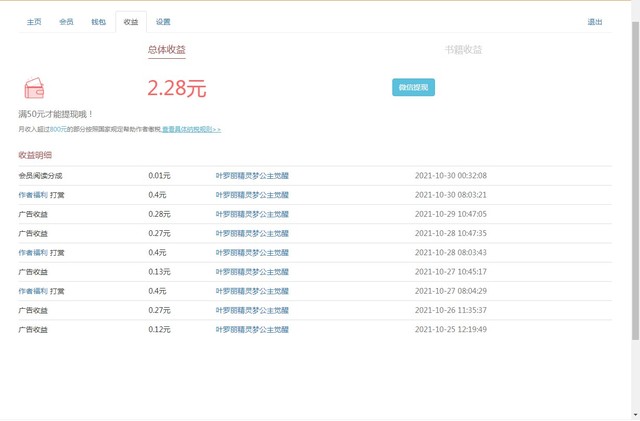Click the red wallet icon
640x421 pixels.
pos(33,87)
